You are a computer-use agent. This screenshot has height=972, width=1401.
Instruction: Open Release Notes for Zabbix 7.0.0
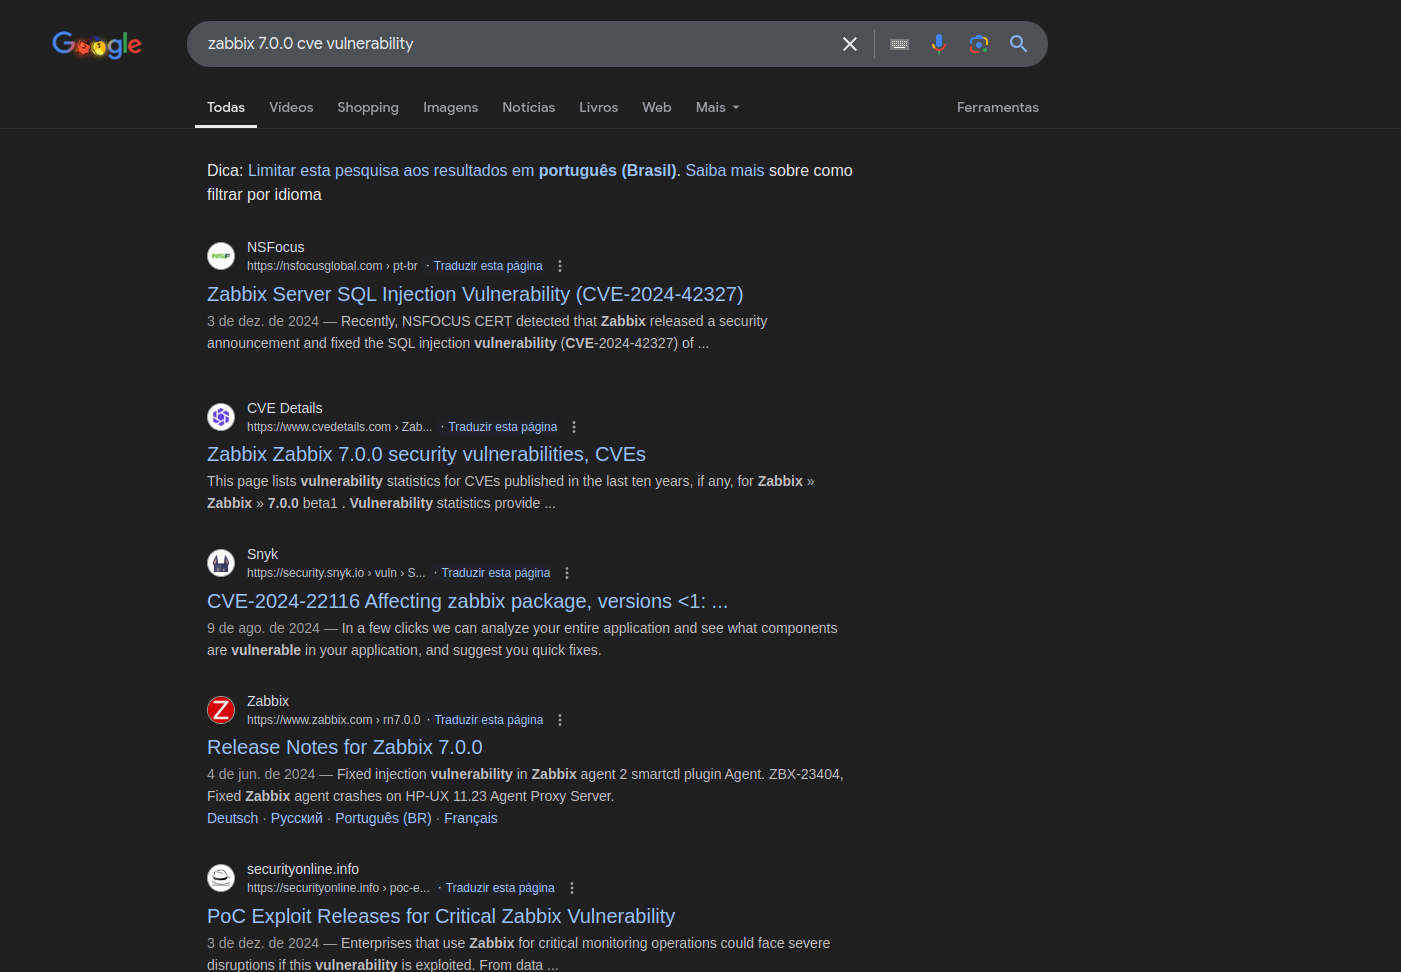(345, 747)
